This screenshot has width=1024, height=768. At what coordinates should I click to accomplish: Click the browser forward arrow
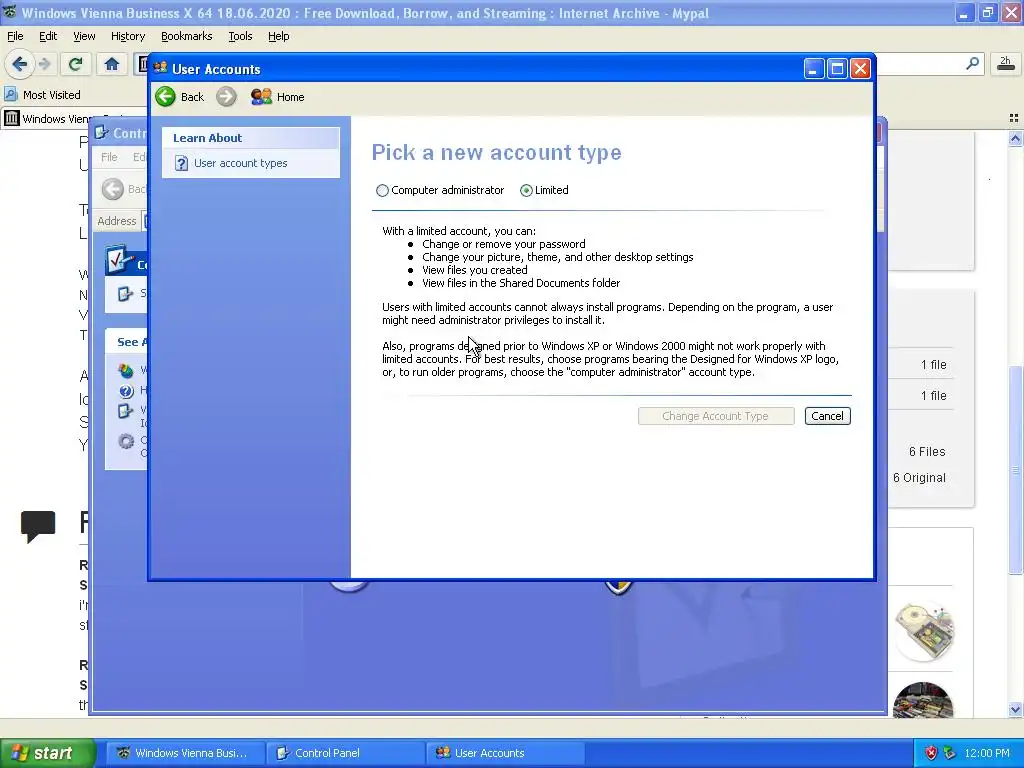[x=44, y=64]
